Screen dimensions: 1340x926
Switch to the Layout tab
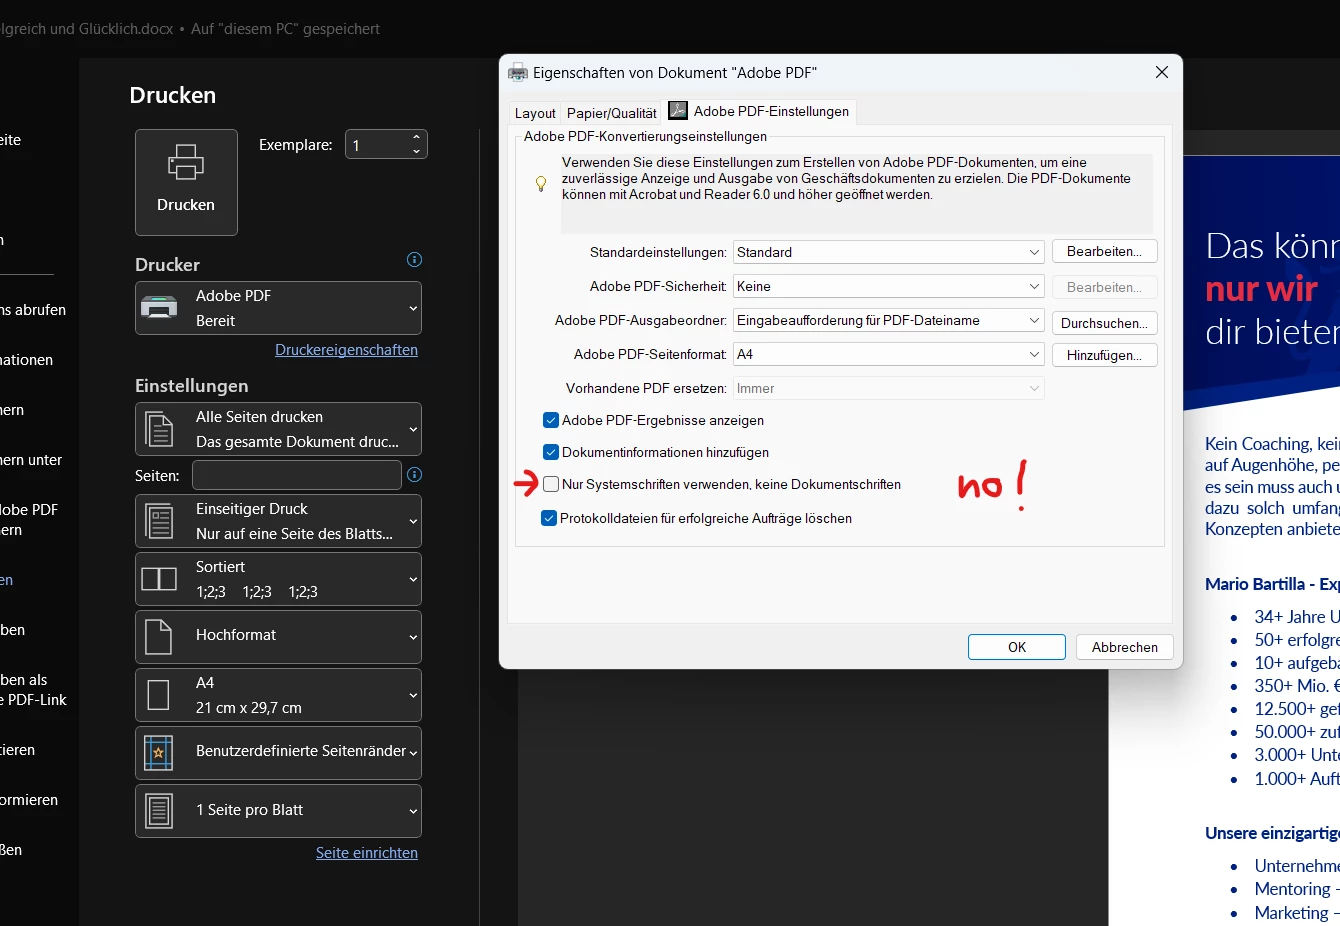click(535, 113)
